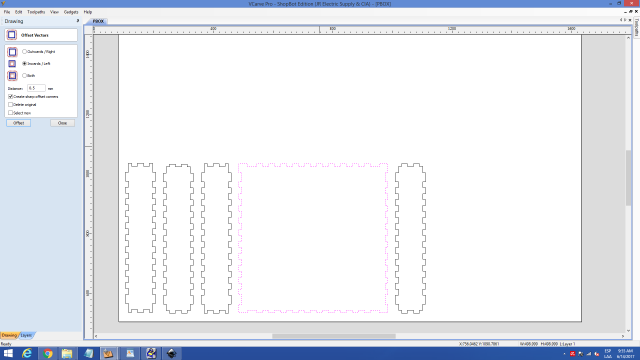Click the taskbar clock showing 9:11 AM
The width and height of the screenshot is (640, 360).
pos(625,353)
